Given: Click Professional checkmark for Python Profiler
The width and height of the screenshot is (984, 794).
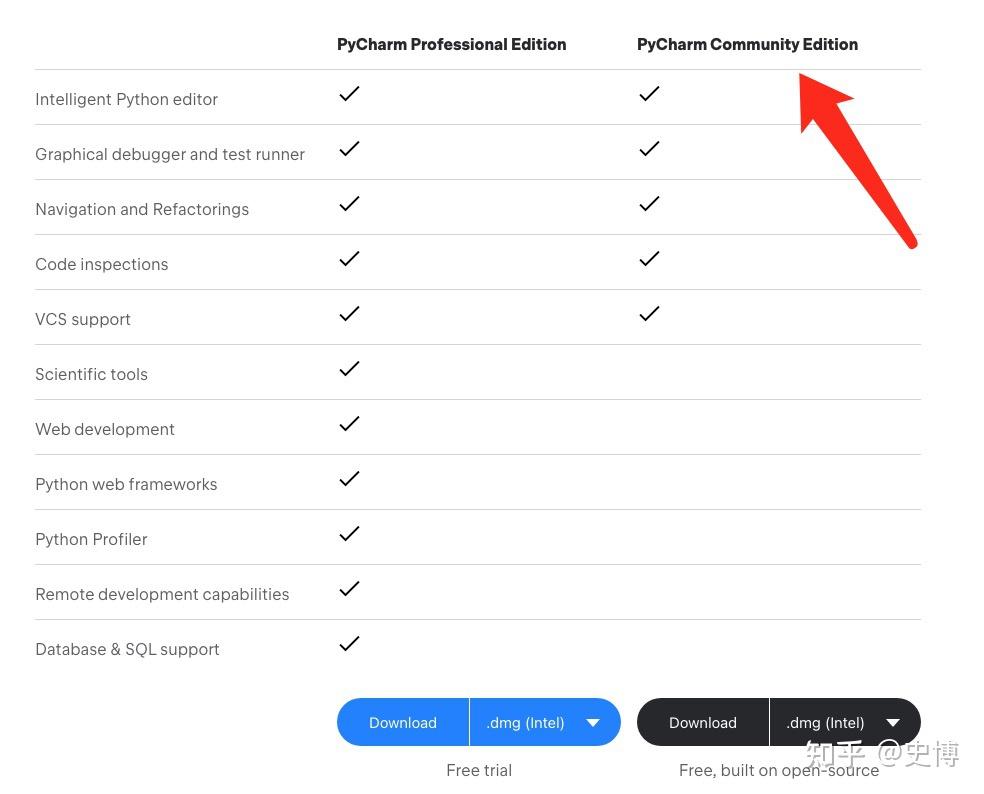Looking at the screenshot, I should pos(349,534).
